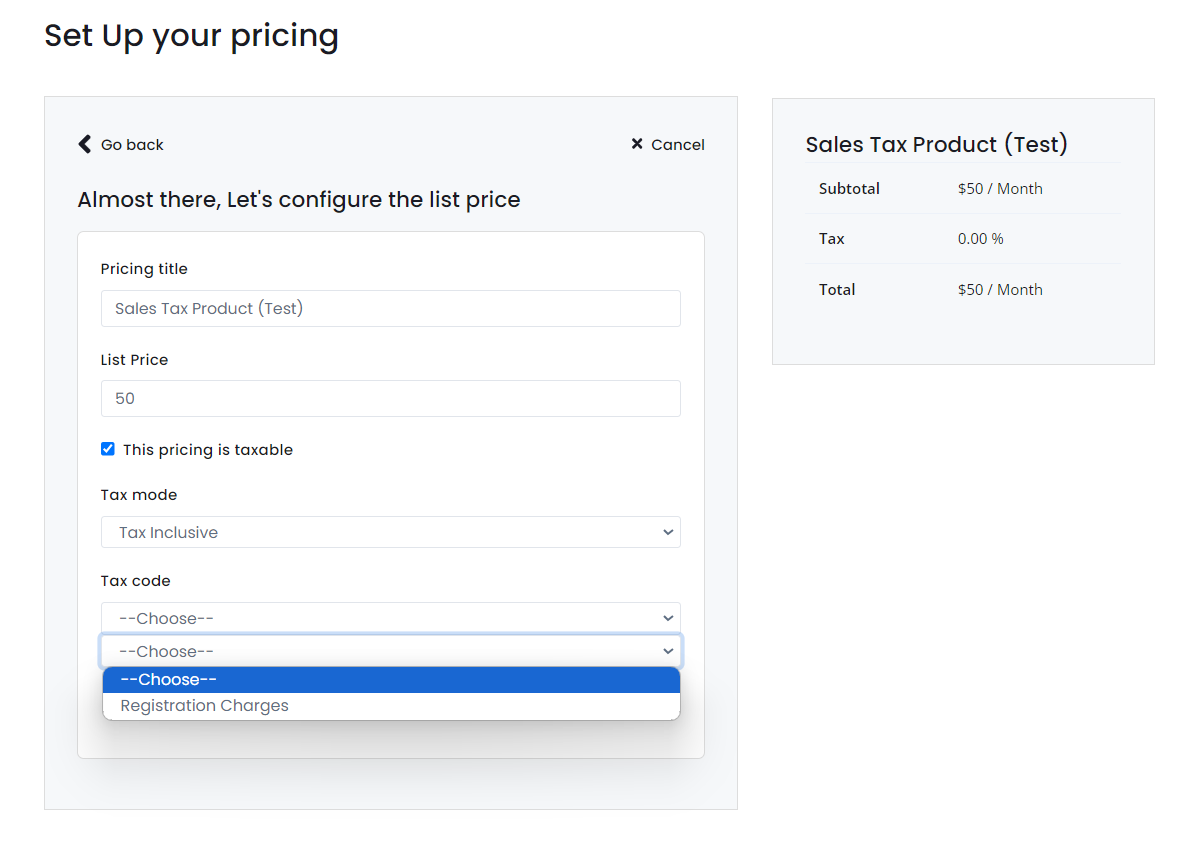
Task: Click the 'Total' row label
Action: tap(836, 289)
